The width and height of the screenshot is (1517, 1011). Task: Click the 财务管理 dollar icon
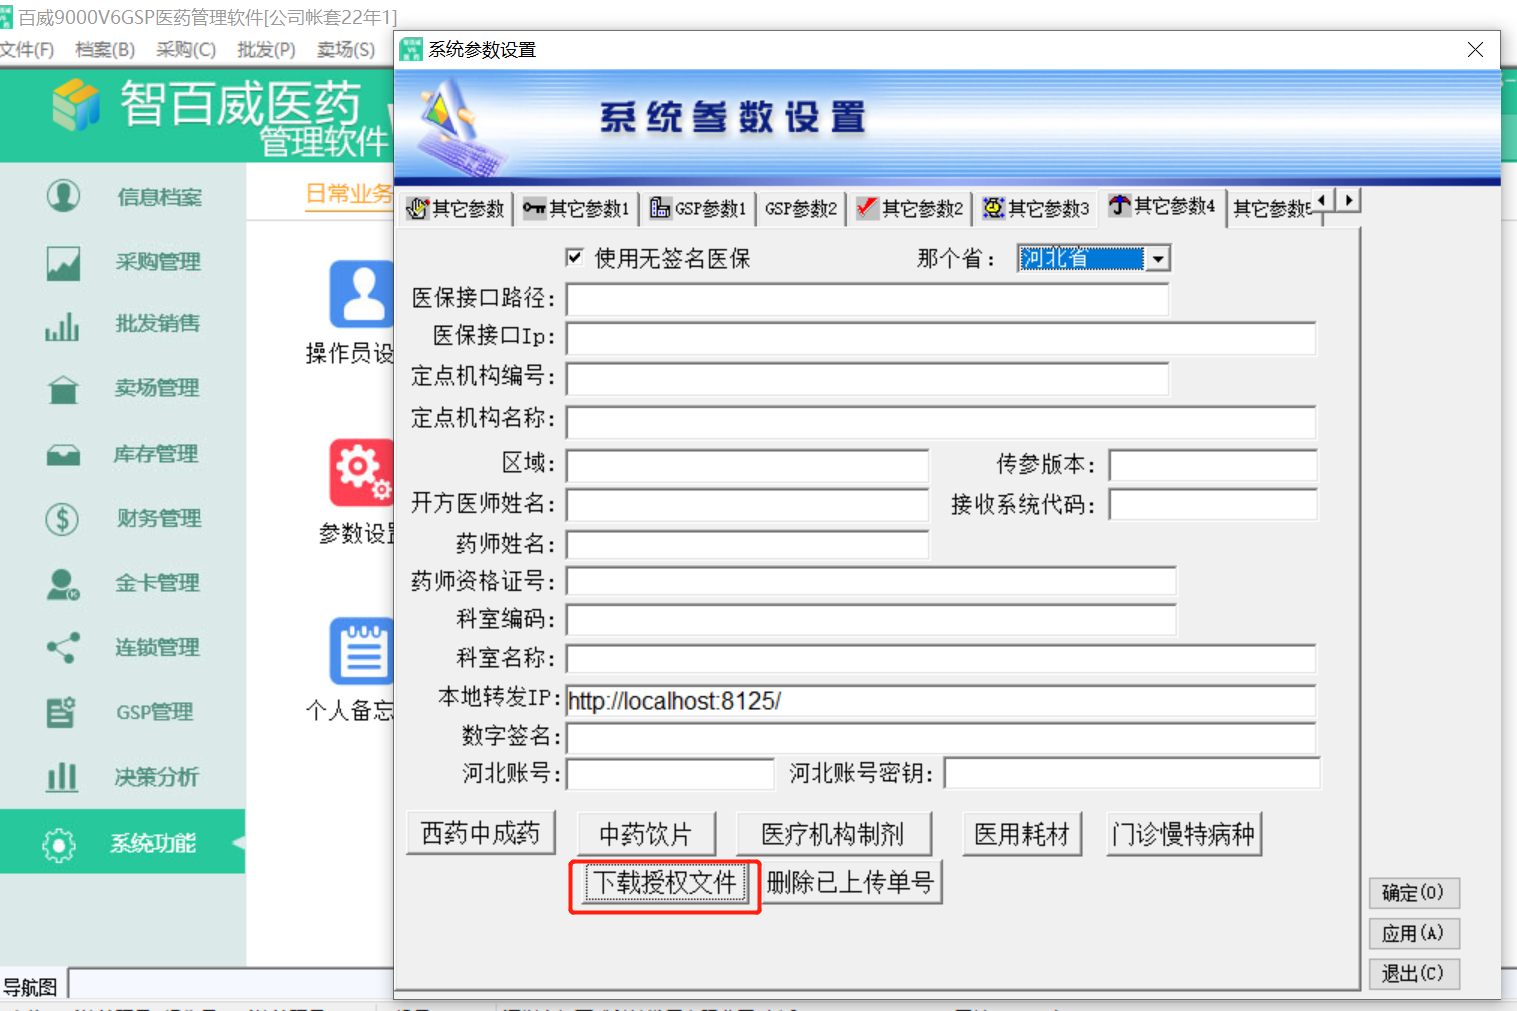[x=62, y=519]
